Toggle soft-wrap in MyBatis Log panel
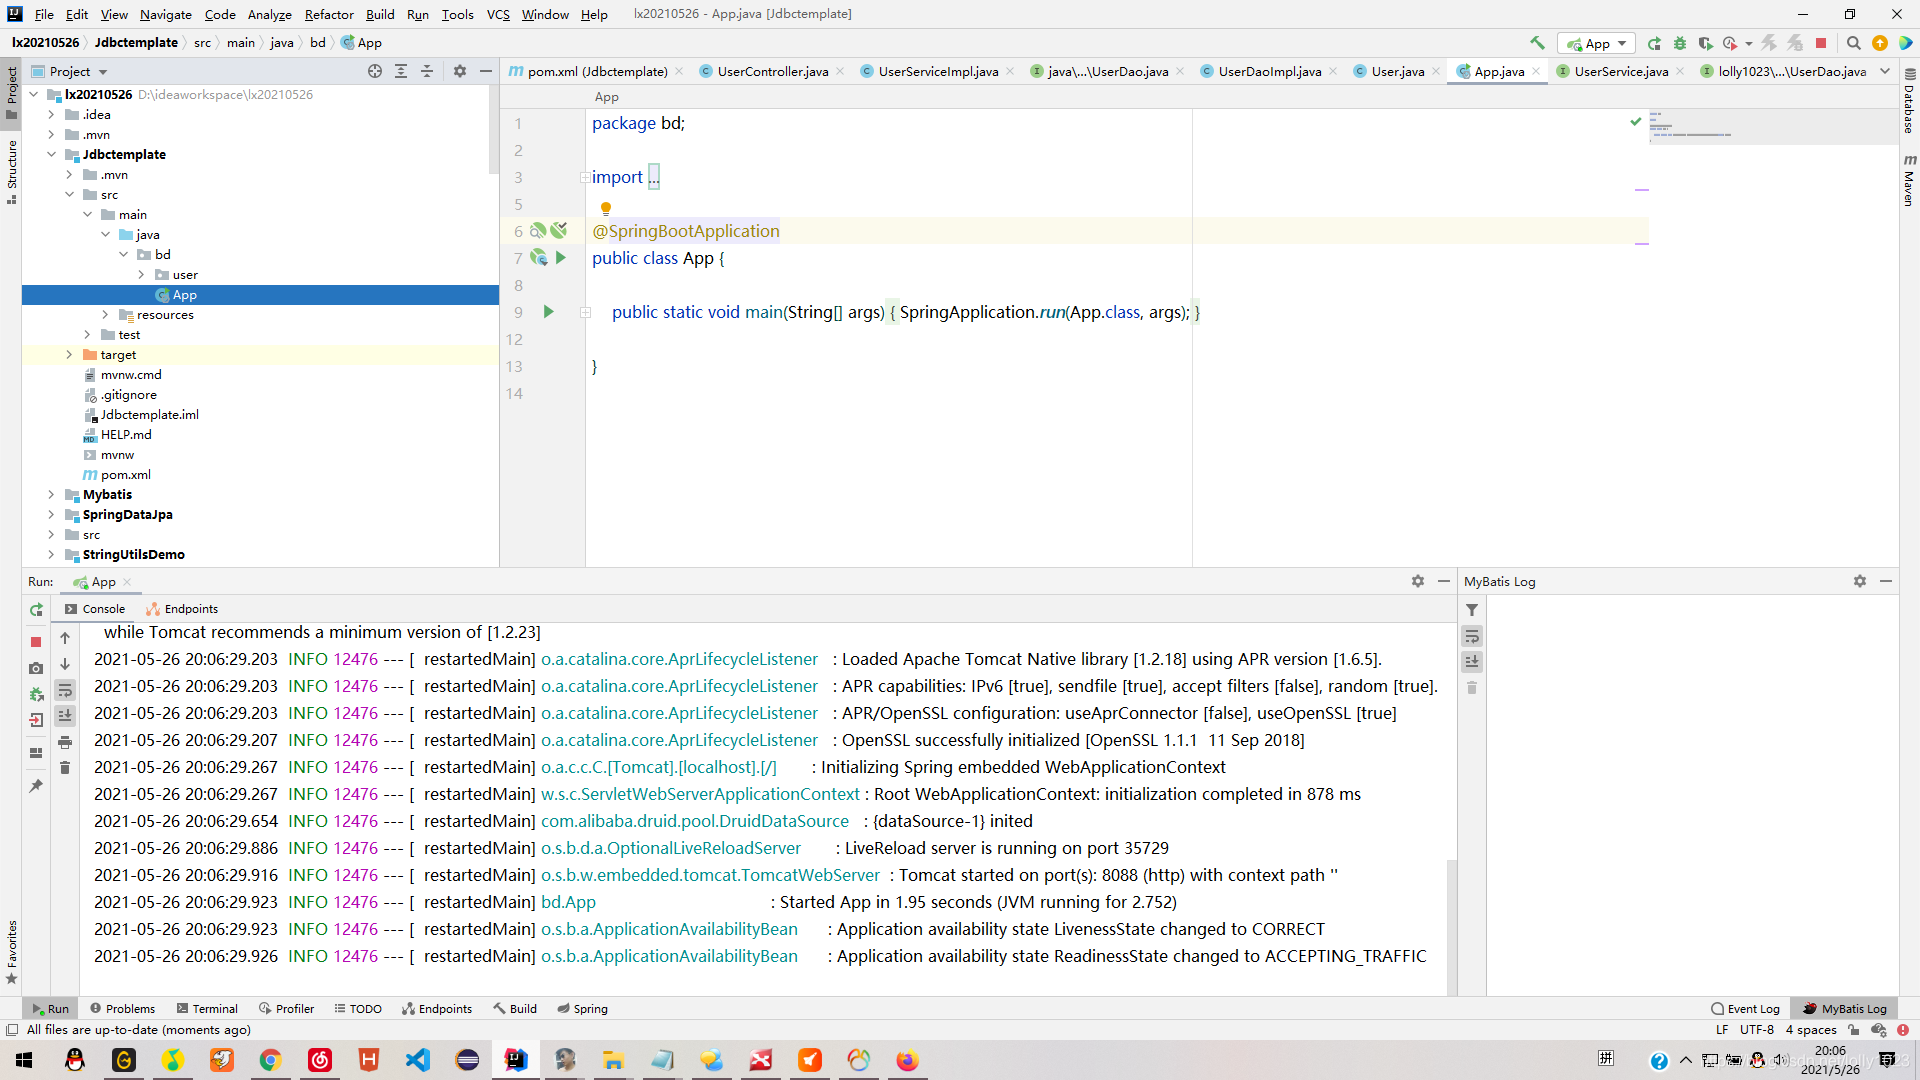 tap(1472, 636)
